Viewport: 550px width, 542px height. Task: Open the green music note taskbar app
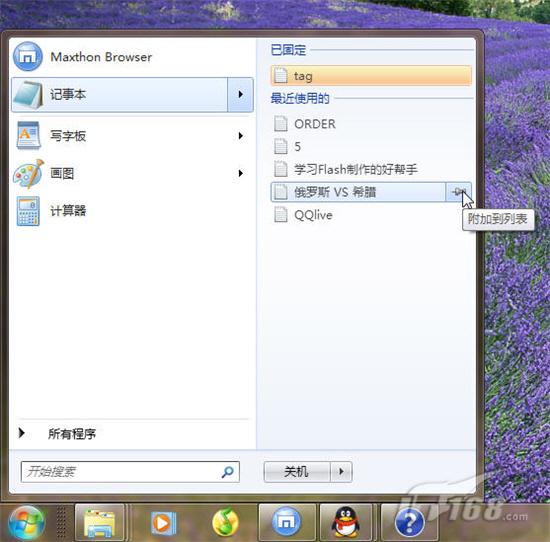(225, 523)
